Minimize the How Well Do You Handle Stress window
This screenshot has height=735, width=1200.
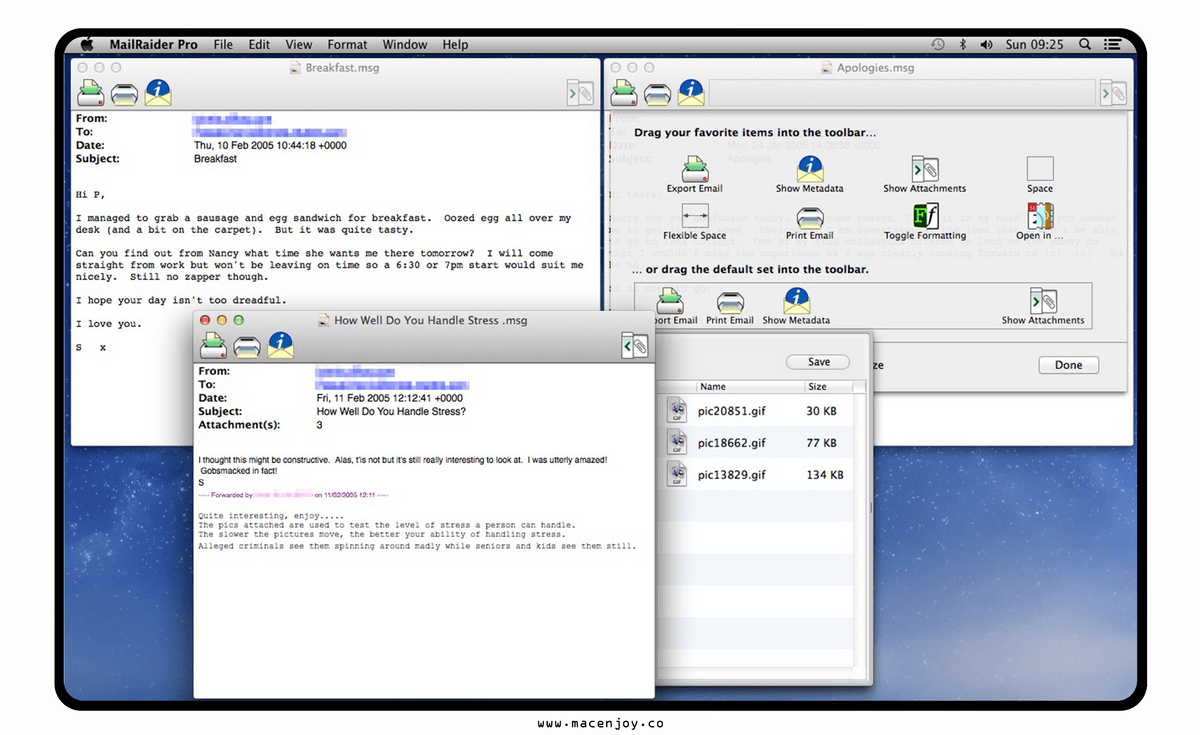222,320
